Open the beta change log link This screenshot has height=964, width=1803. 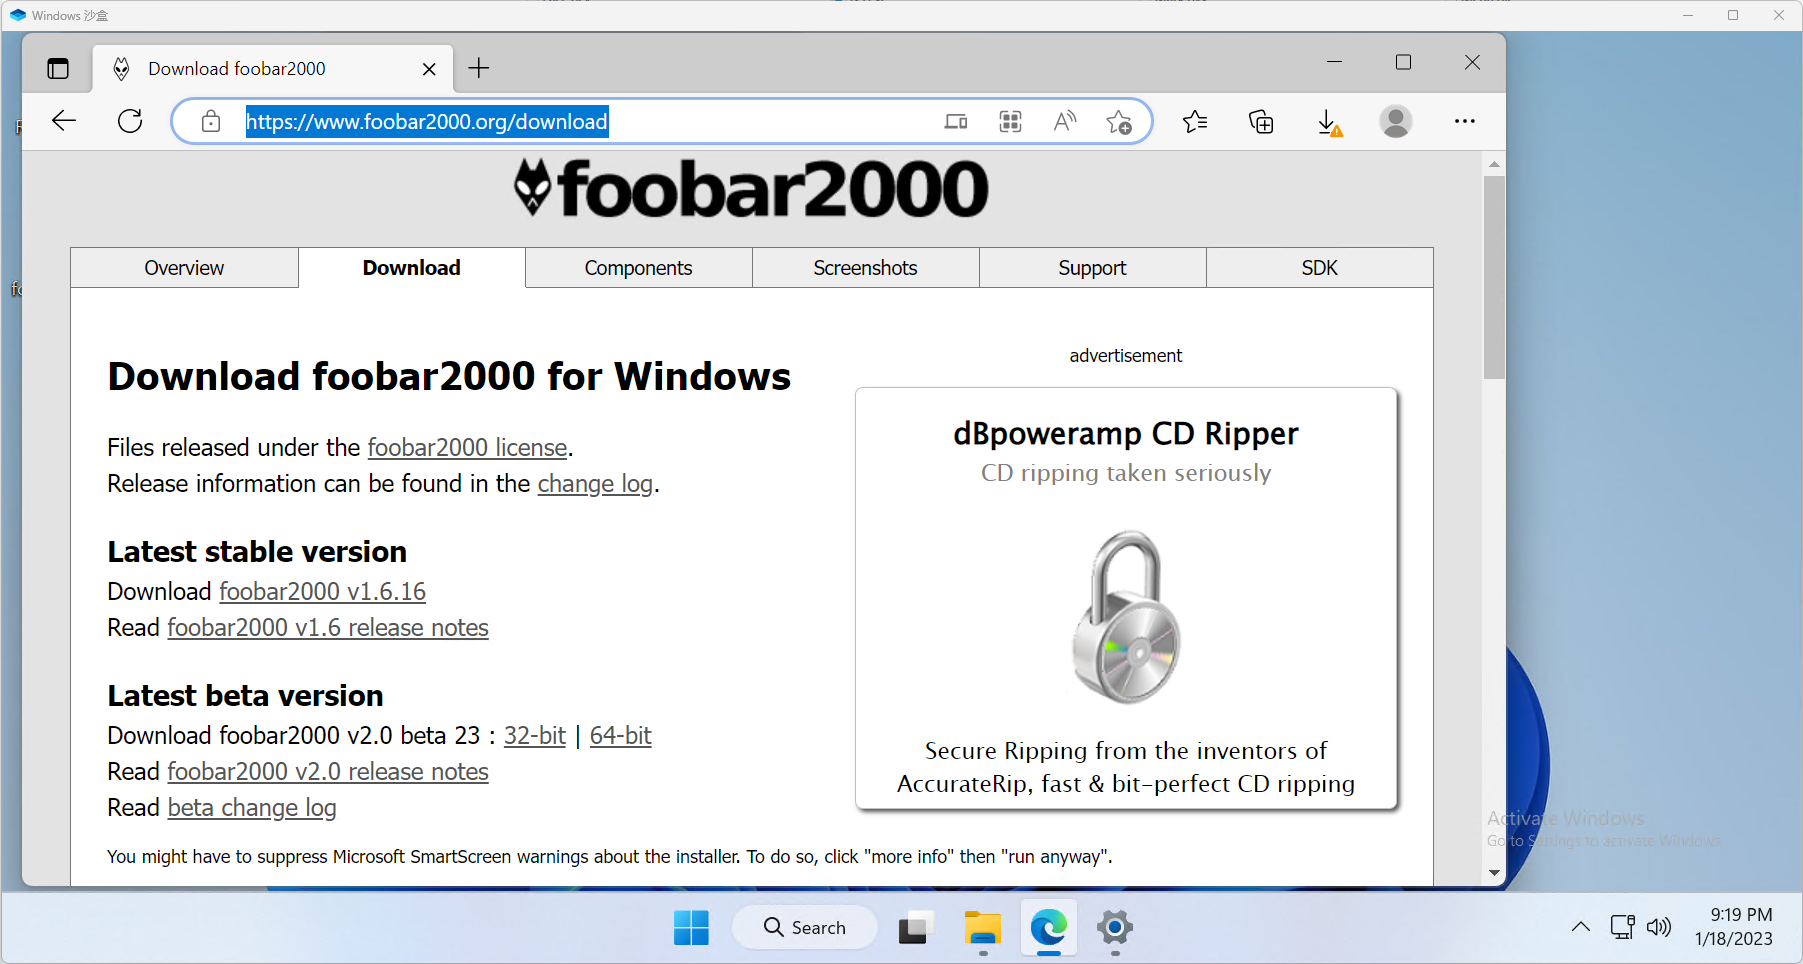(x=252, y=808)
